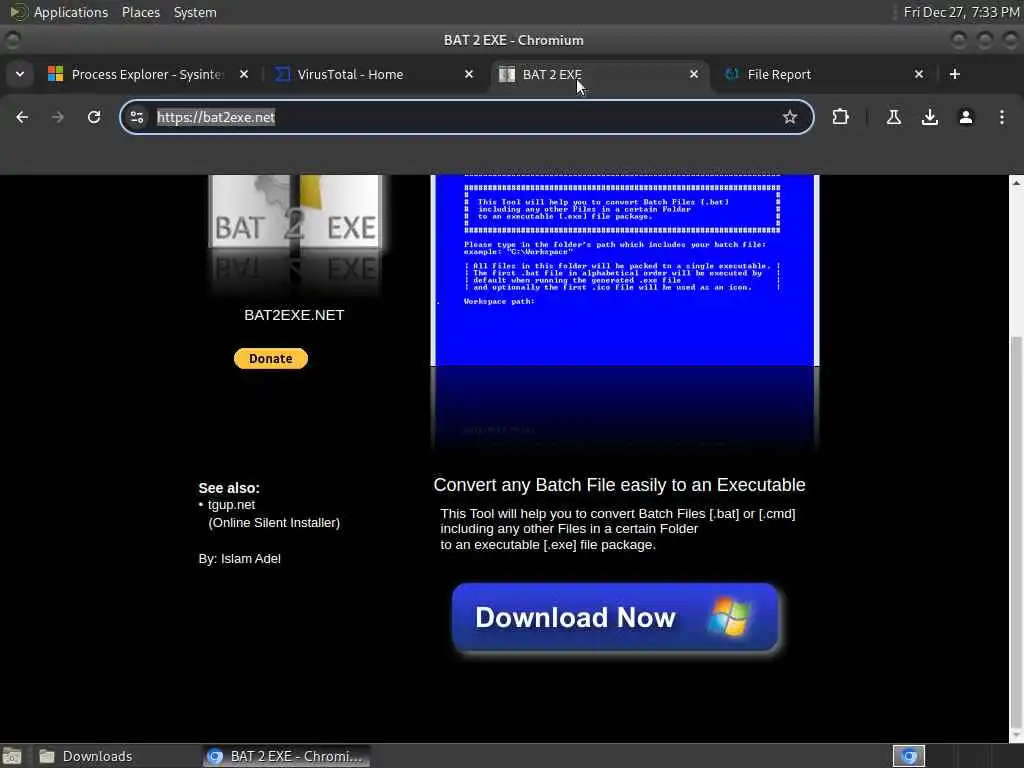Close the BAT 2 EXE tab
Viewport: 1024px width, 768px height.
[694, 74]
